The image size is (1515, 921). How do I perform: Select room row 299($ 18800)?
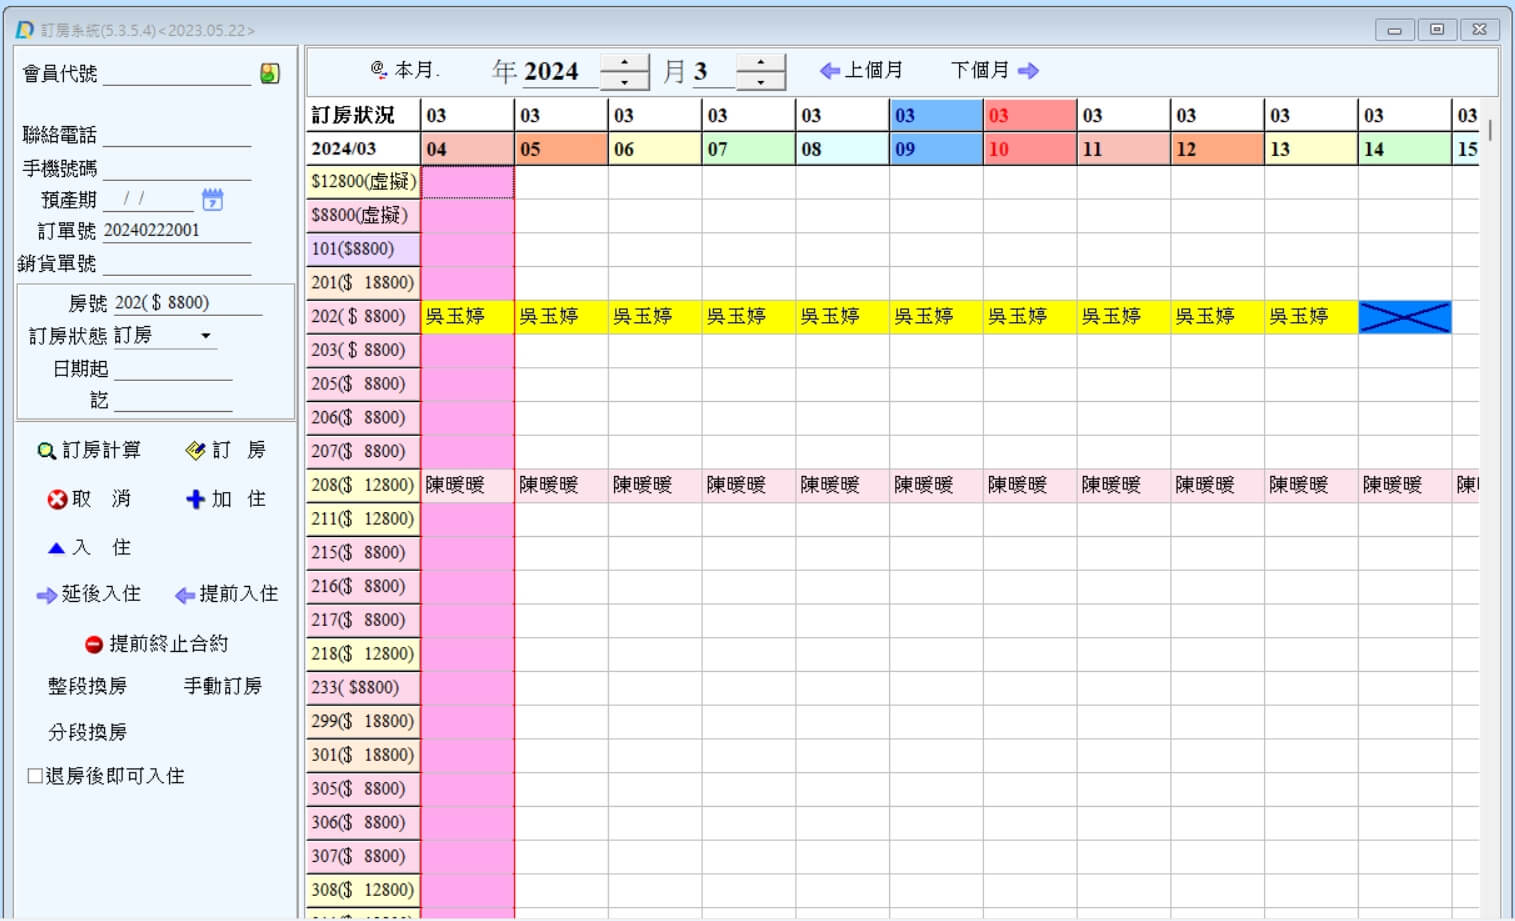pyautogui.click(x=363, y=721)
